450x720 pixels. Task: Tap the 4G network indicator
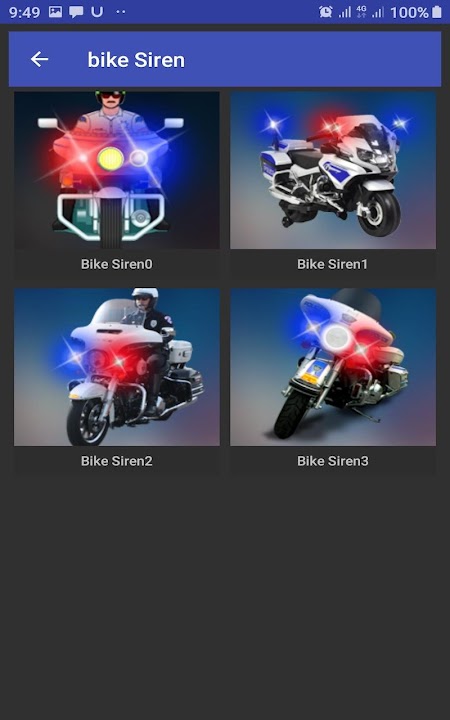[x=361, y=11]
